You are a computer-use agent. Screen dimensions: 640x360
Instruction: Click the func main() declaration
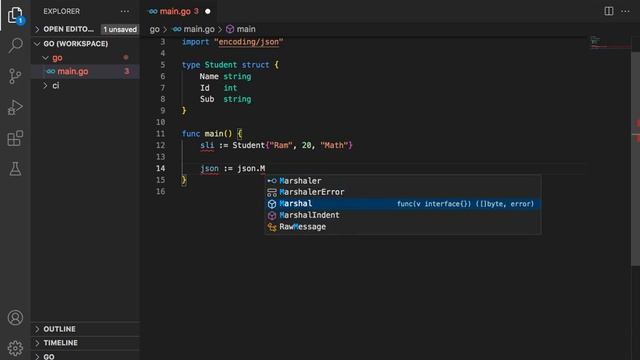point(212,134)
